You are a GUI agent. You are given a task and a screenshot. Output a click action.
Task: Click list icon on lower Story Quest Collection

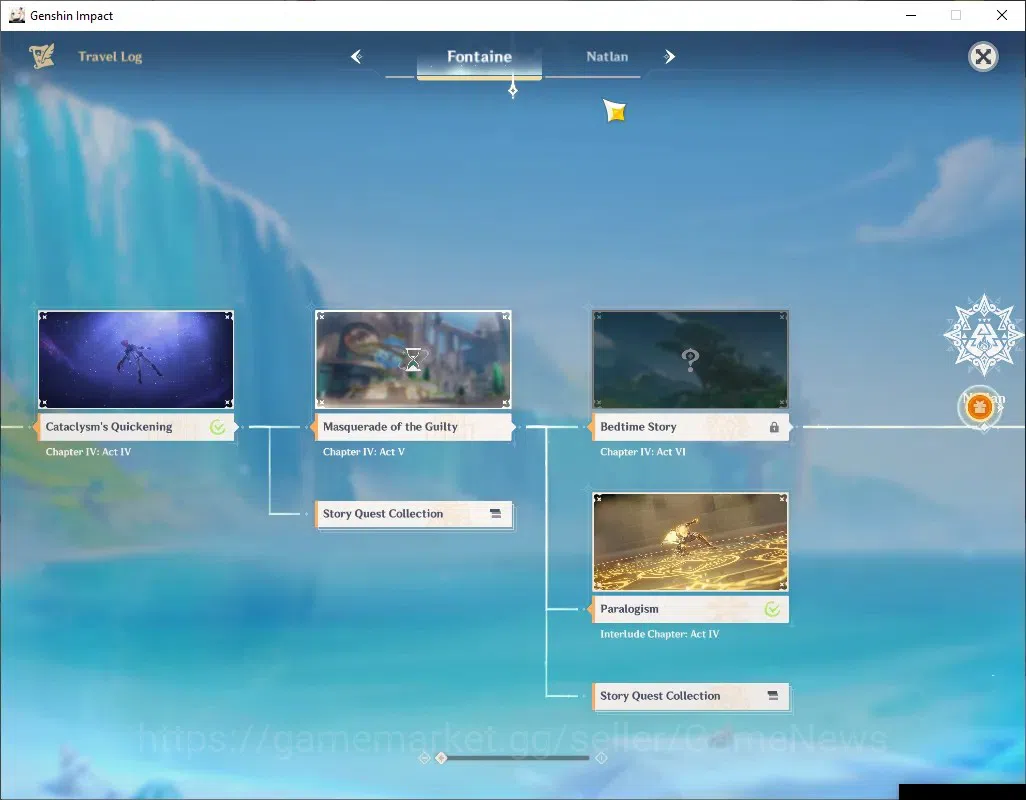click(x=773, y=695)
